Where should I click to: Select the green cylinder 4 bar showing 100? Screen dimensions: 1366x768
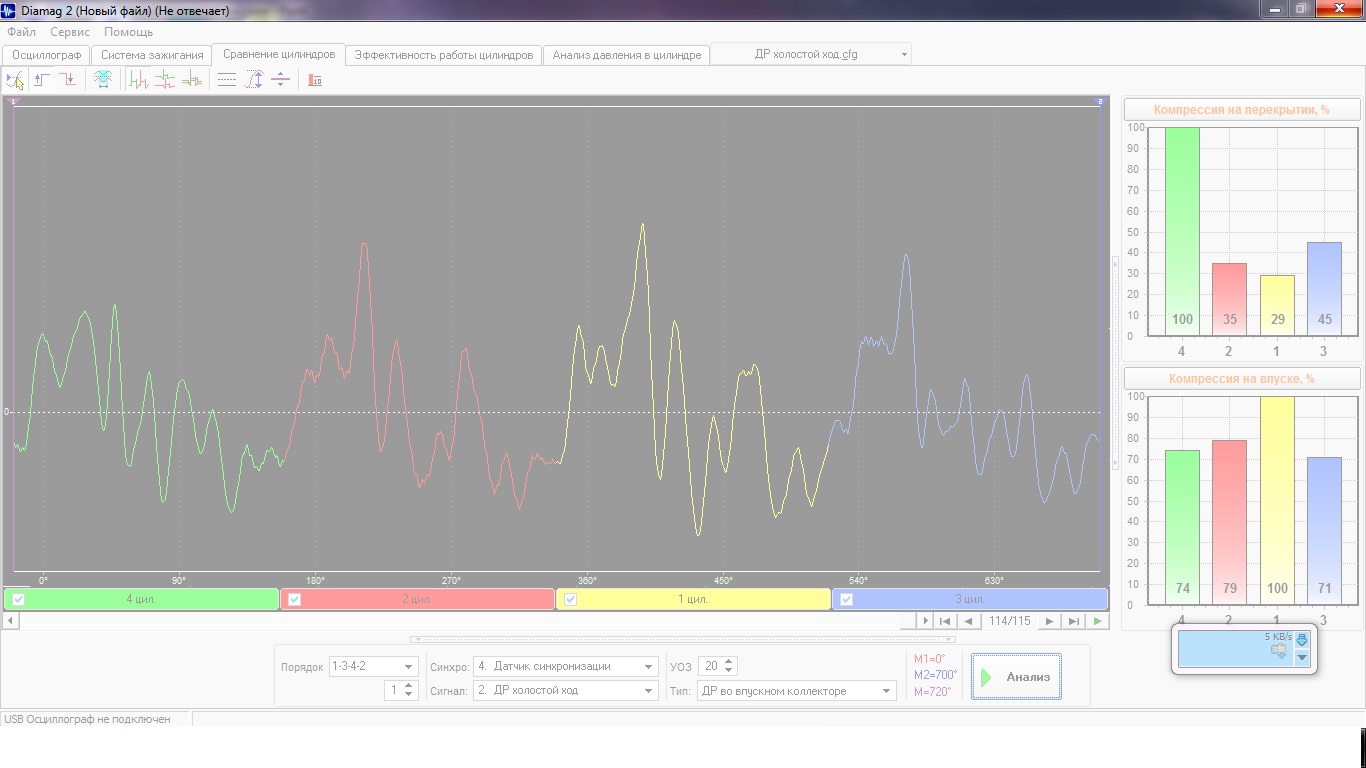click(1182, 231)
